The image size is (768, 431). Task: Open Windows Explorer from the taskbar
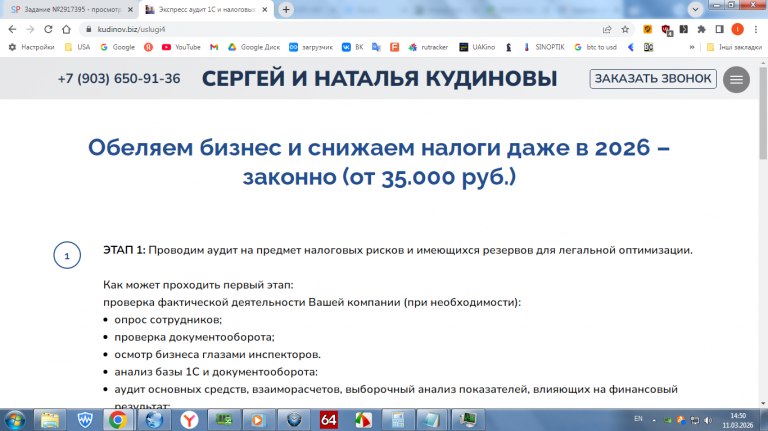pos(49,420)
